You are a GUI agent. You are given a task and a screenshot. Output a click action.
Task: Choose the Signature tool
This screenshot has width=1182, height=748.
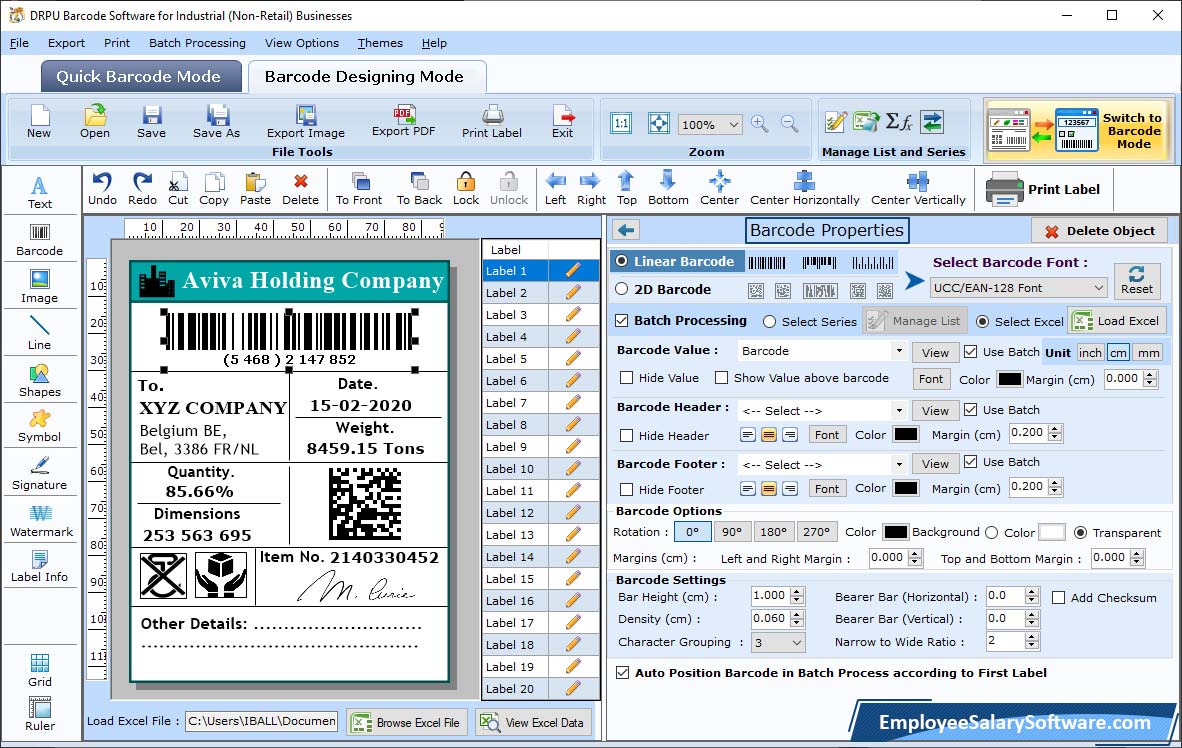pyautogui.click(x=39, y=474)
